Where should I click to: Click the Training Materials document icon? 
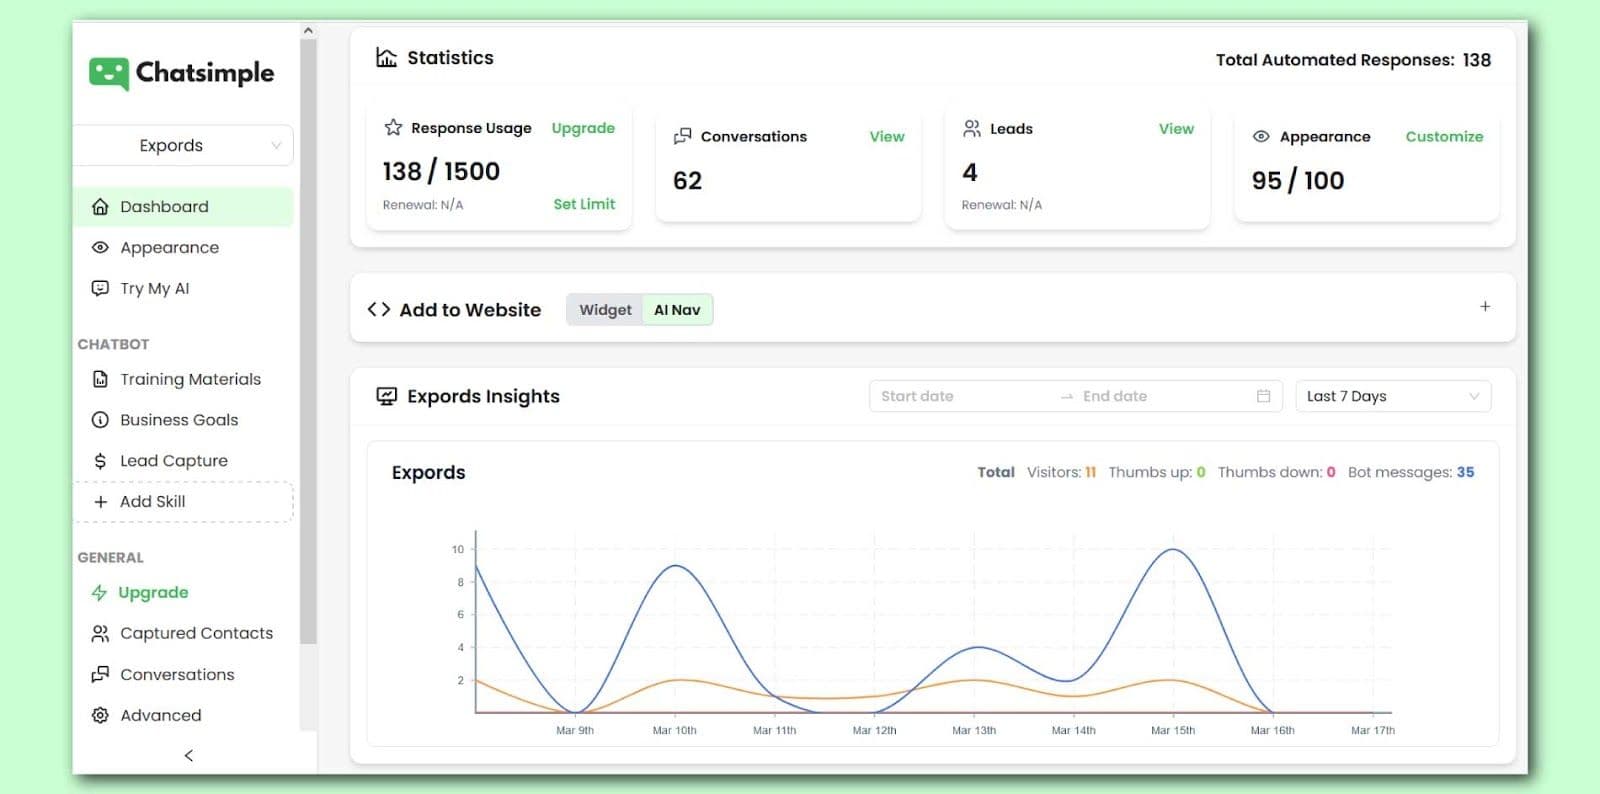100,379
